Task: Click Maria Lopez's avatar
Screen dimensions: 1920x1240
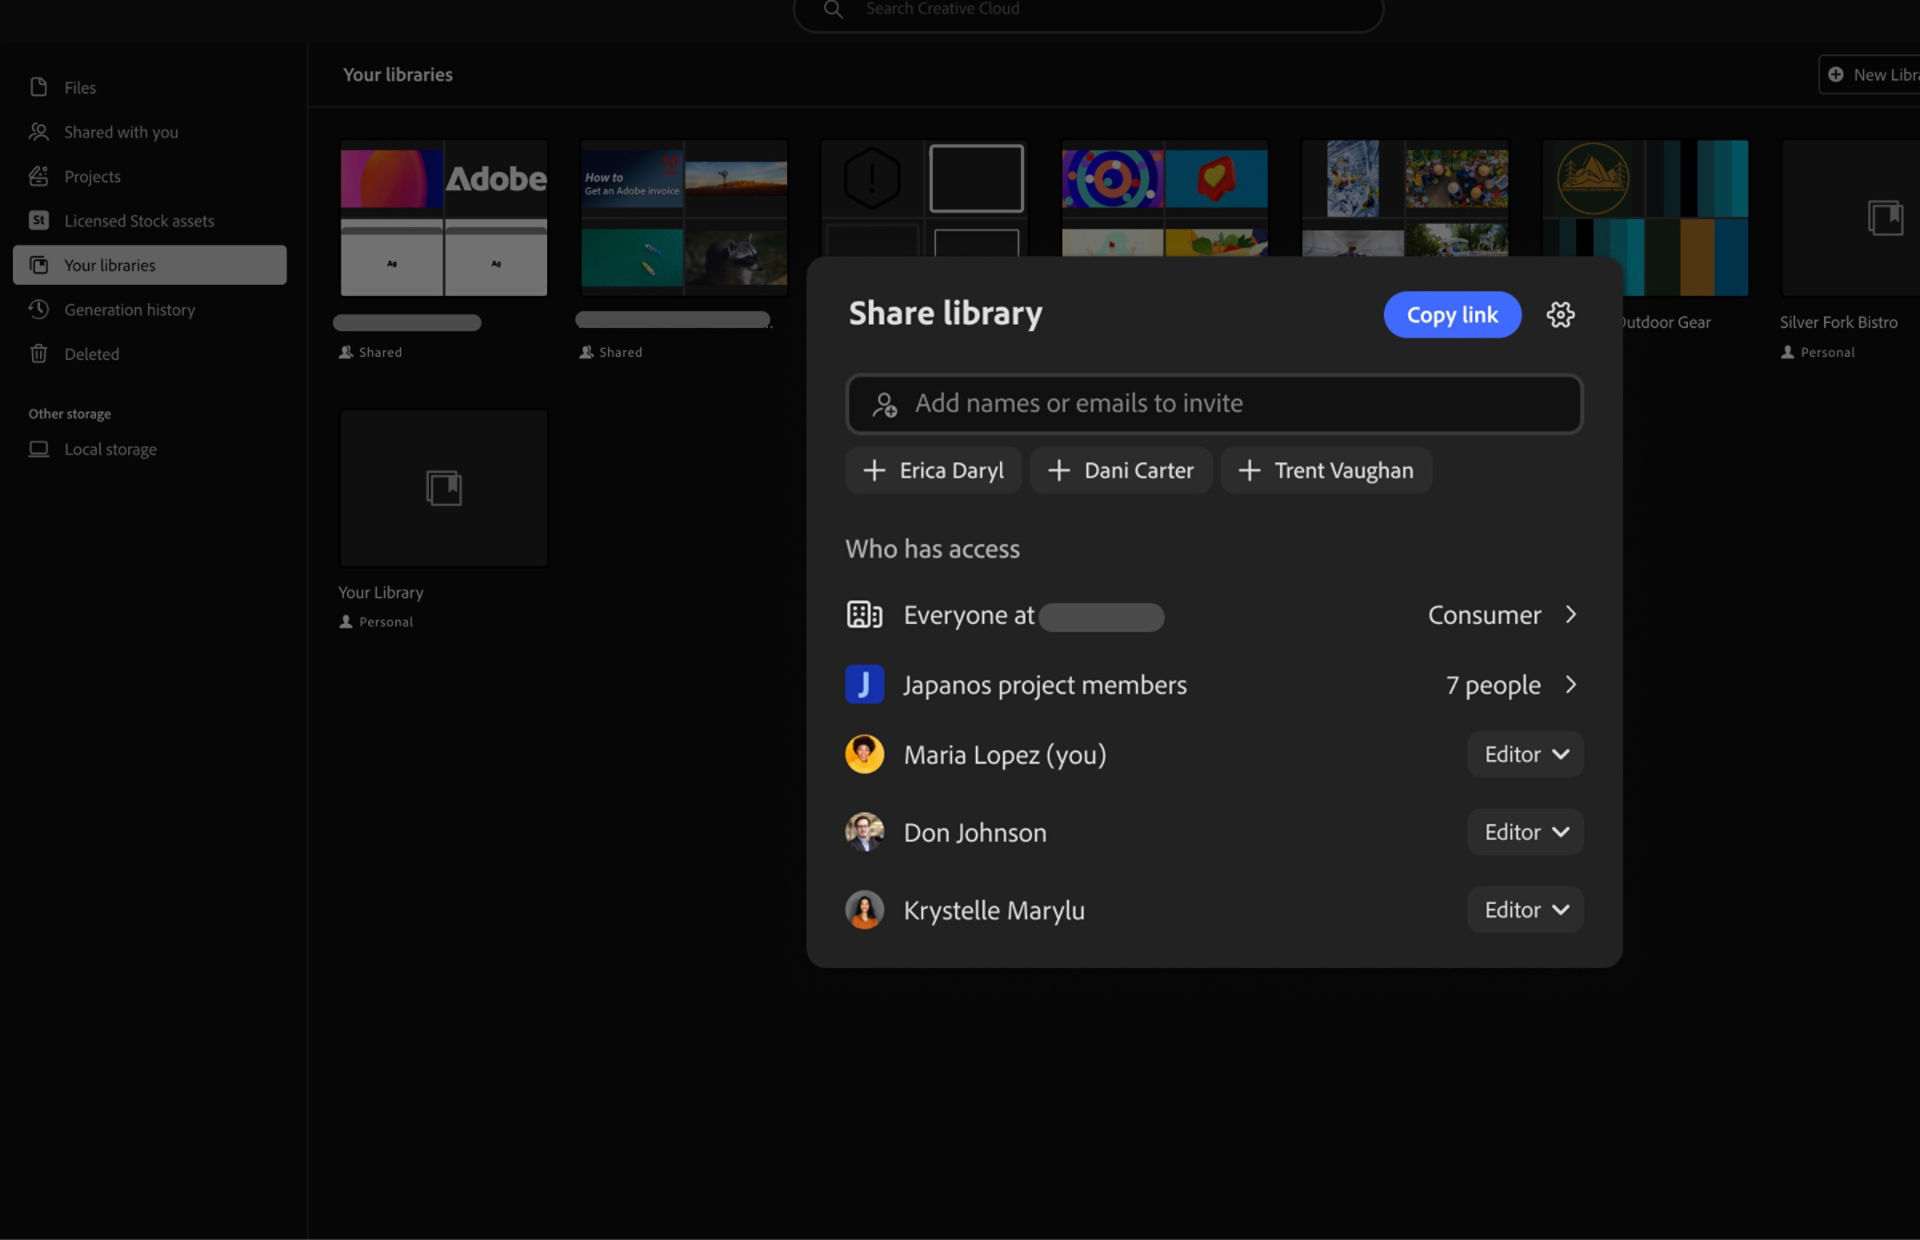Action: [864, 754]
